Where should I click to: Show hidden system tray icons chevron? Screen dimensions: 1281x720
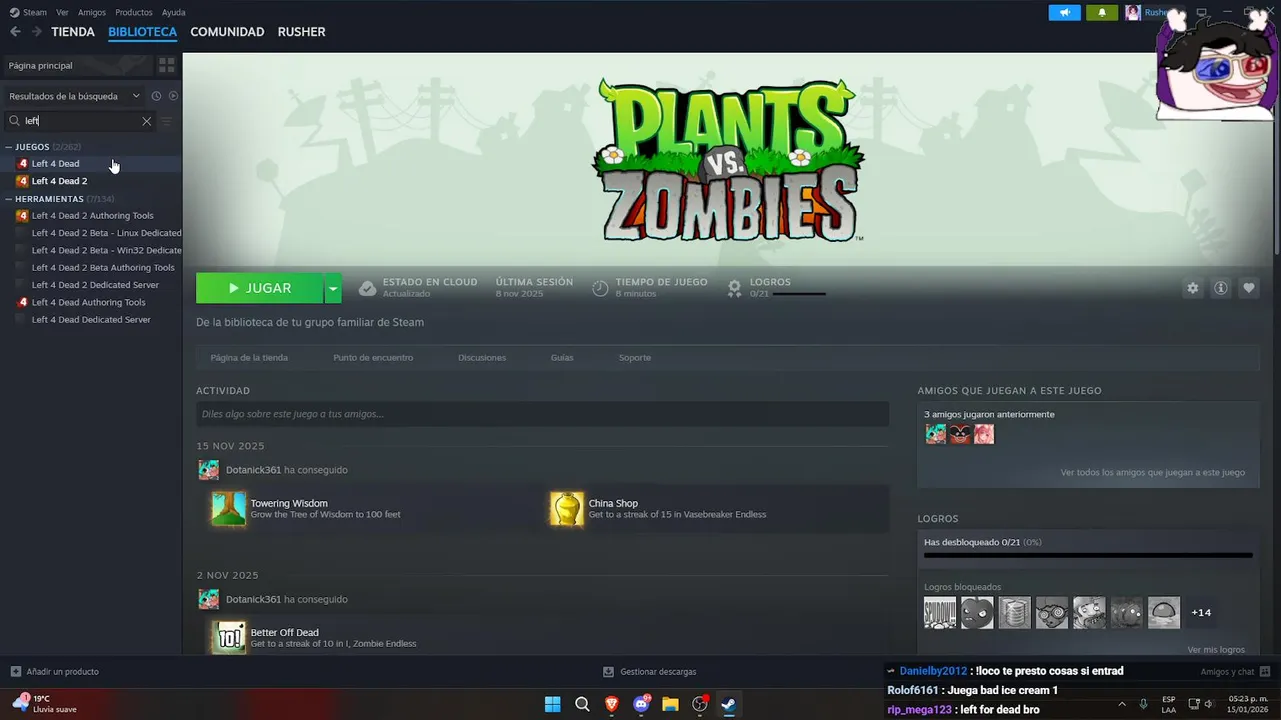coord(1121,704)
